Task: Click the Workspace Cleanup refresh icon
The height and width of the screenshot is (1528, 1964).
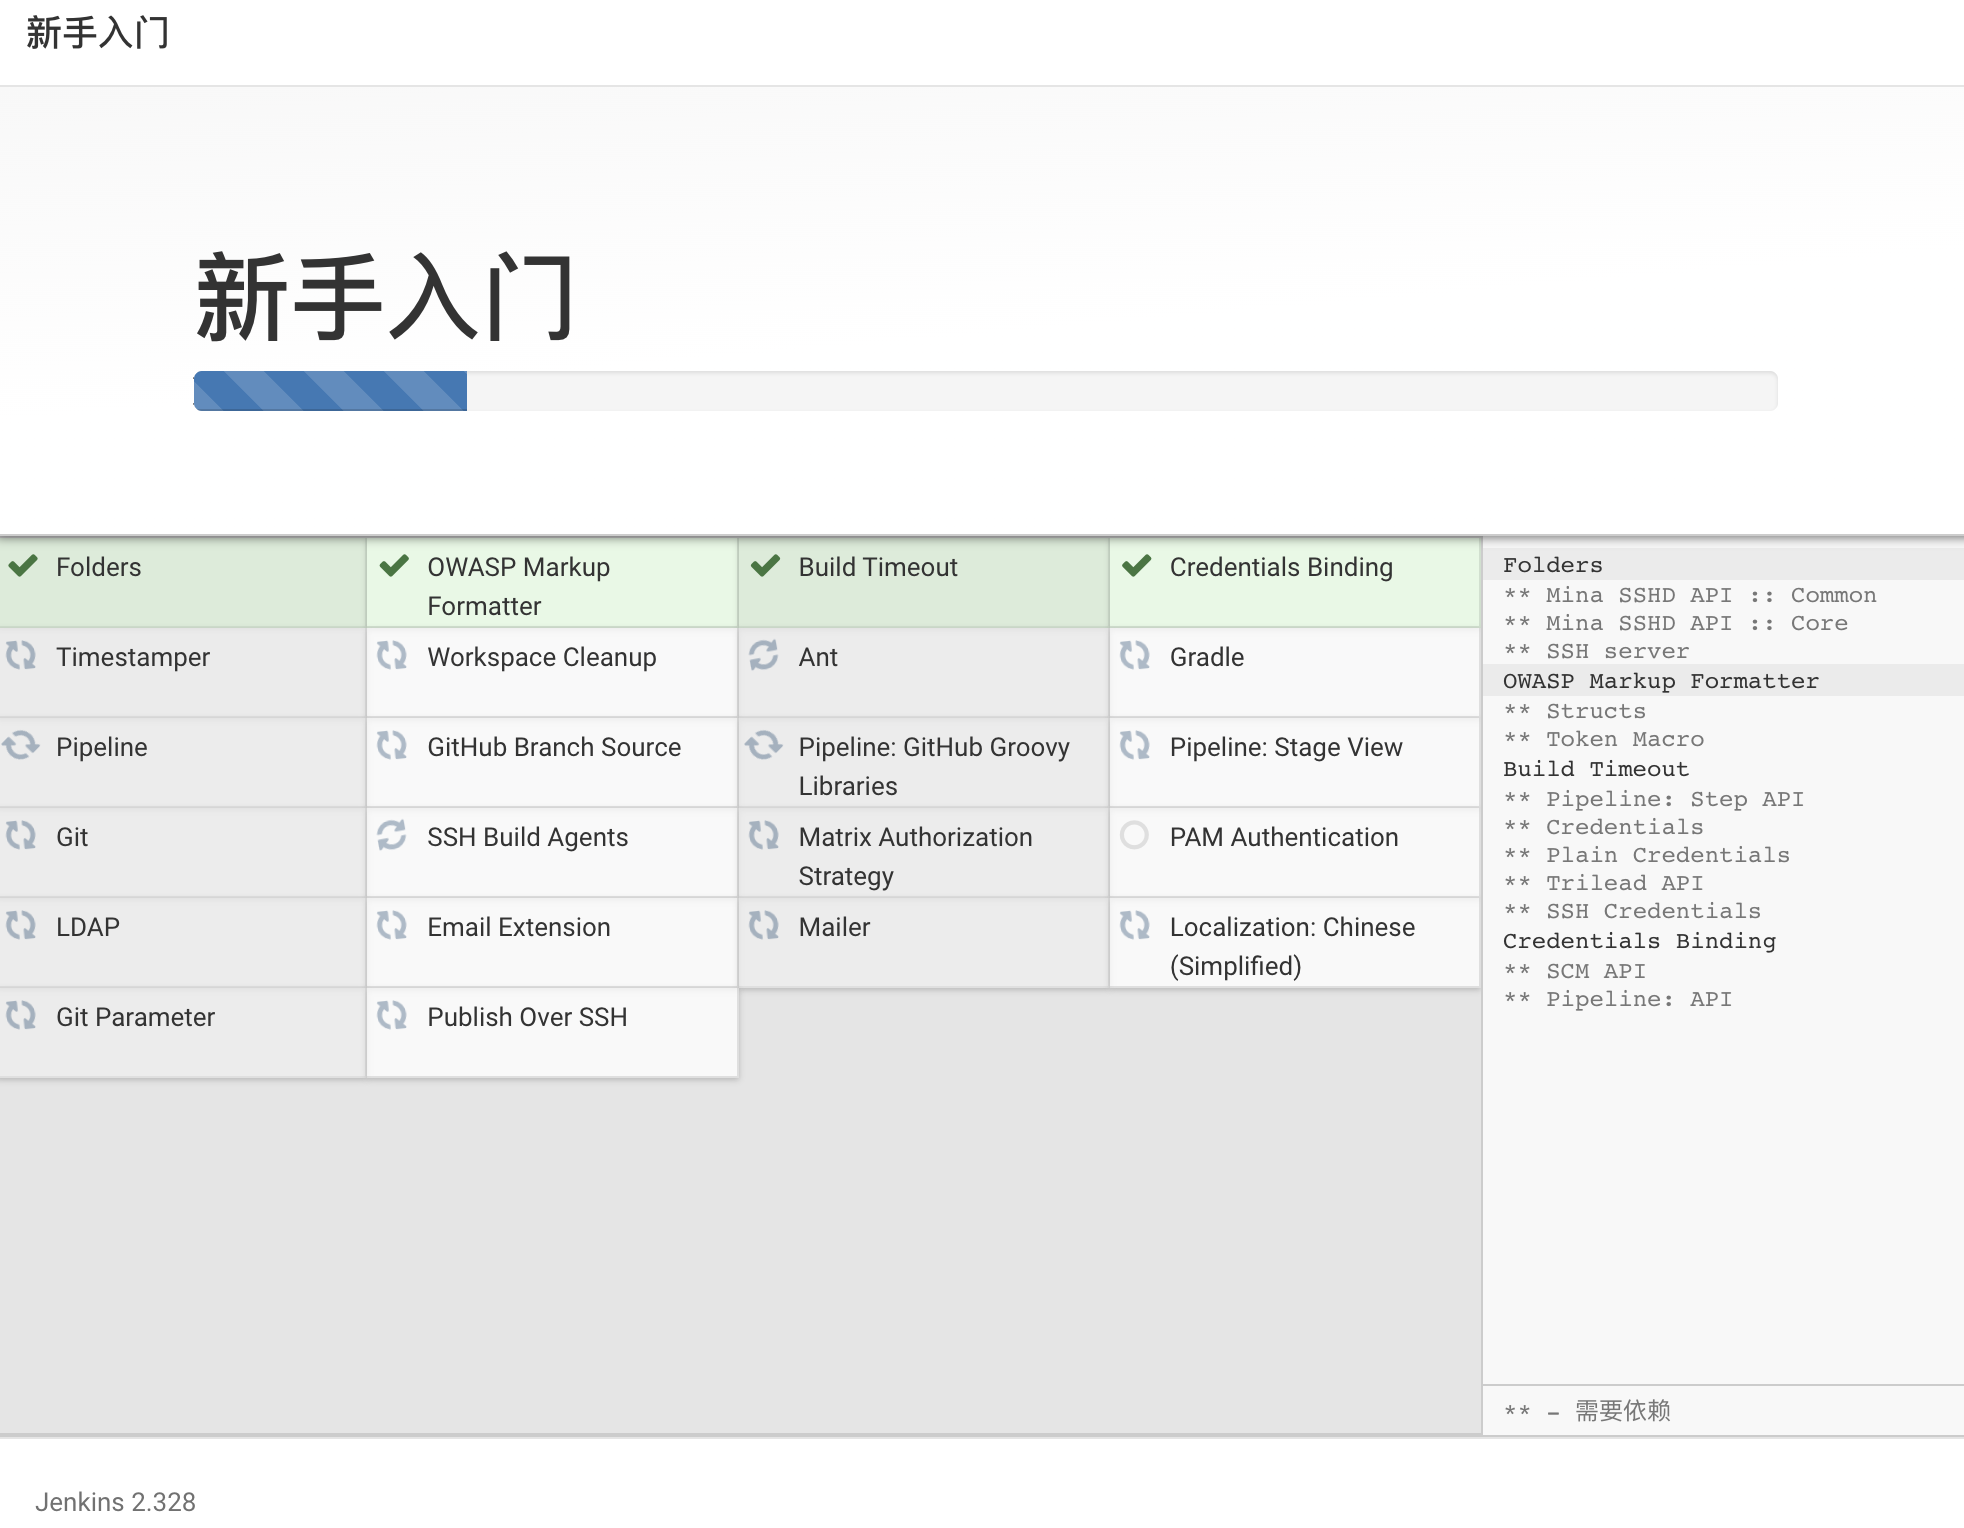Action: click(x=394, y=656)
